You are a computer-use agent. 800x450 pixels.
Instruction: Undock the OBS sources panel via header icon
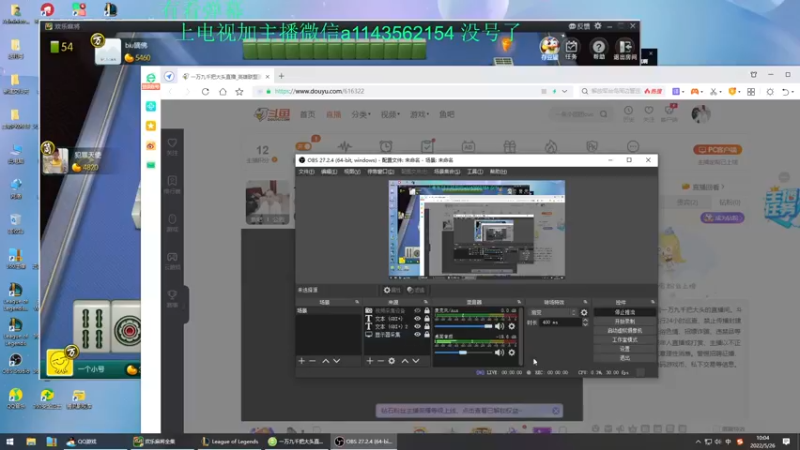[x=426, y=302]
